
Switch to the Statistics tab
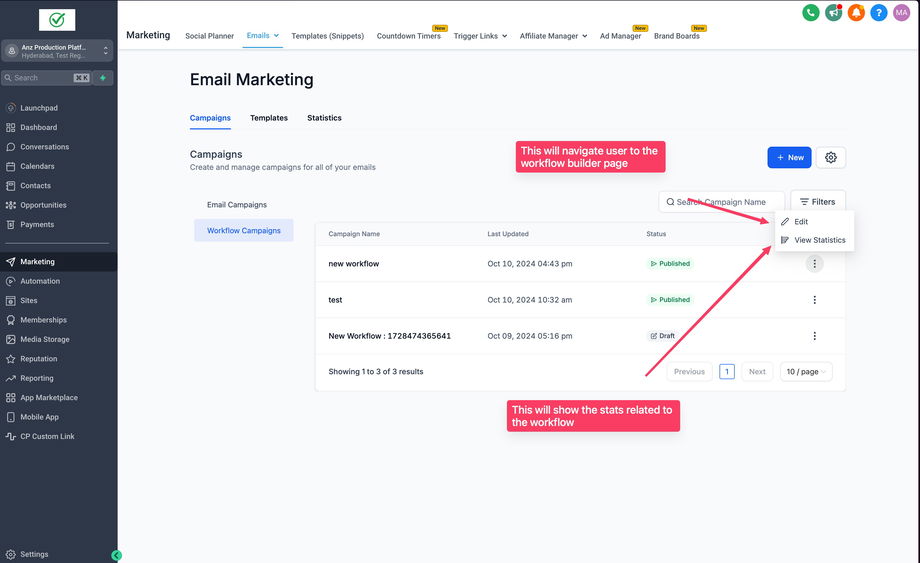[324, 118]
